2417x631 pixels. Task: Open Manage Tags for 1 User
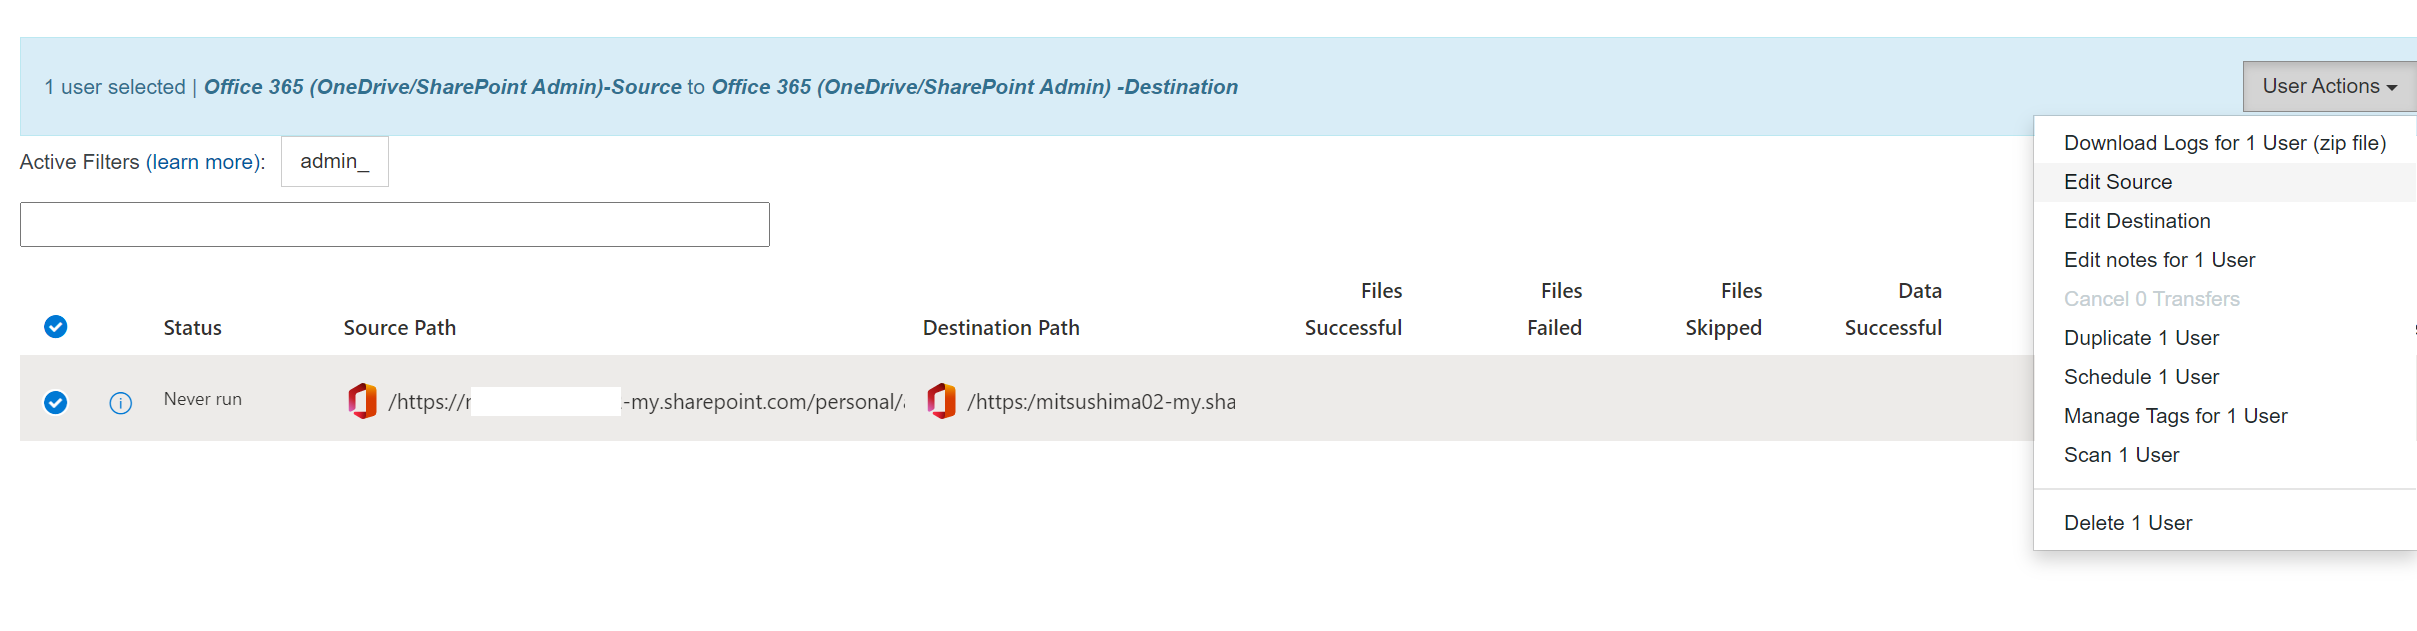2175,416
